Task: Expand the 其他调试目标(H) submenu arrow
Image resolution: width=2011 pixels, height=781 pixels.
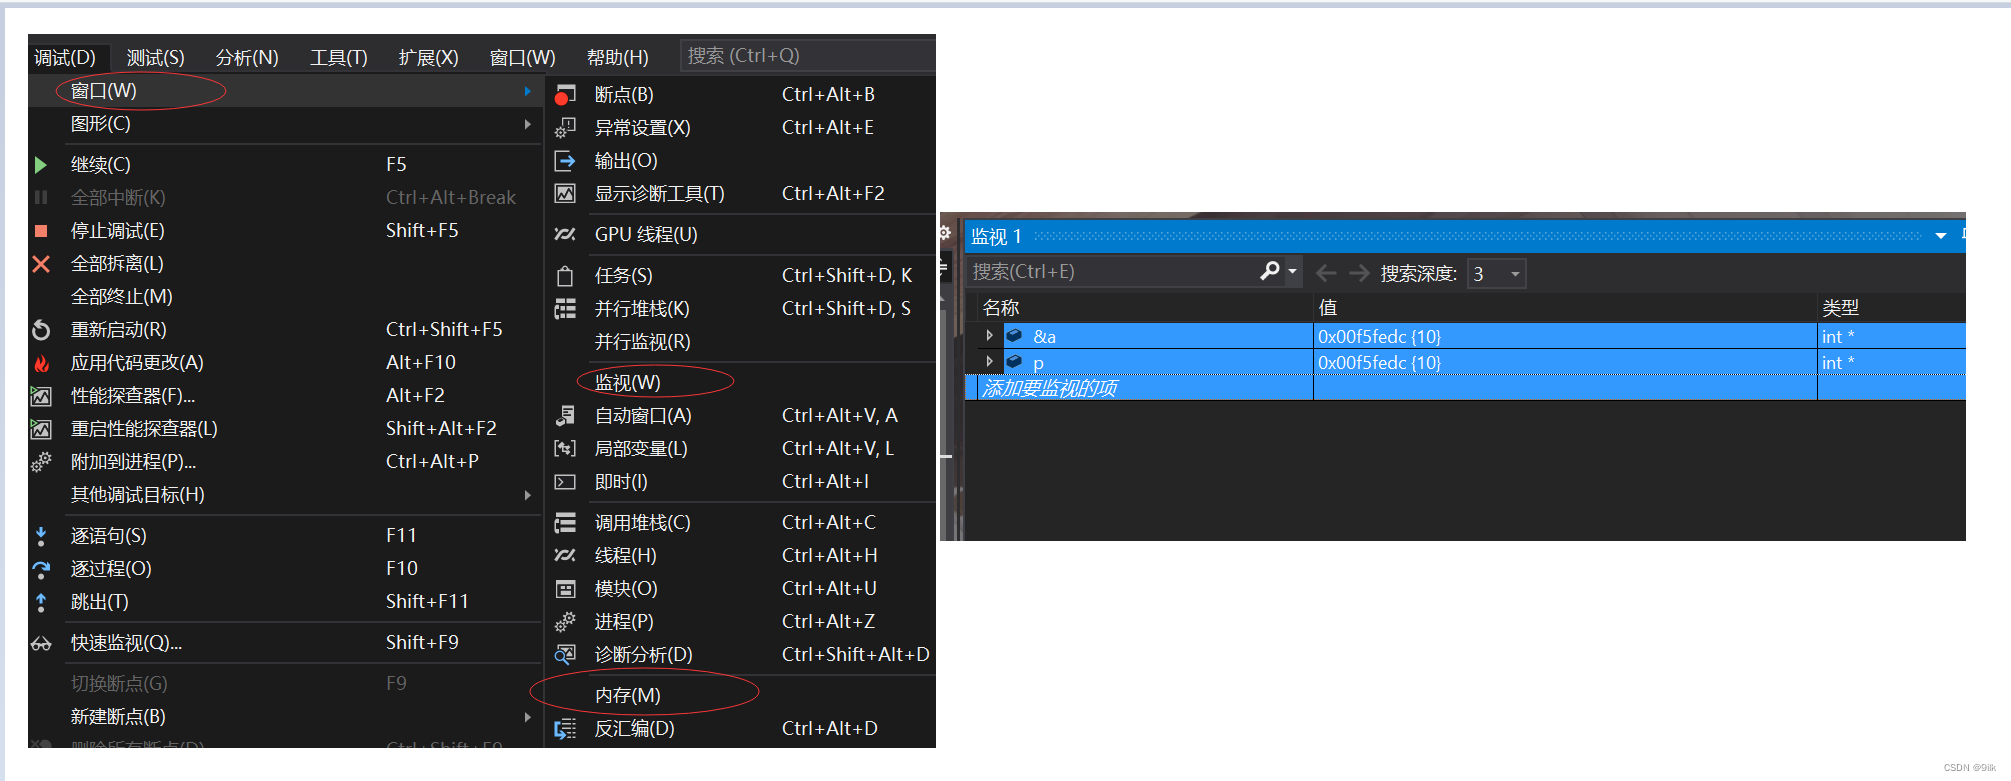Action: click(x=527, y=495)
